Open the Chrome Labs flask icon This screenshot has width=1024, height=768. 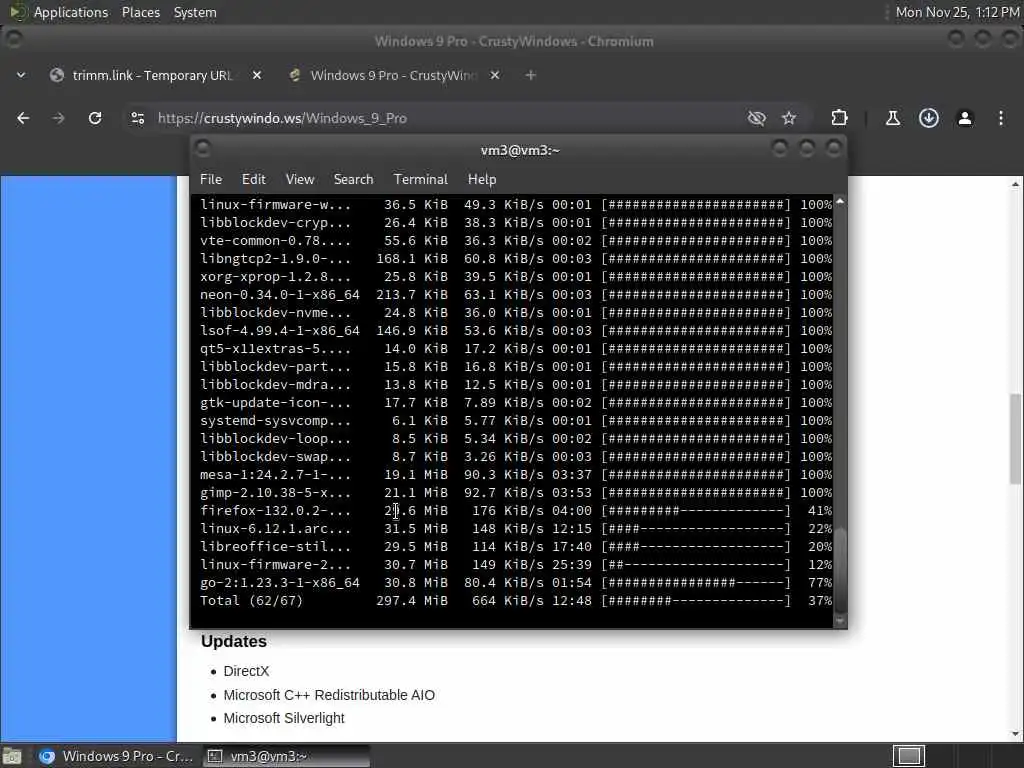click(893, 118)
